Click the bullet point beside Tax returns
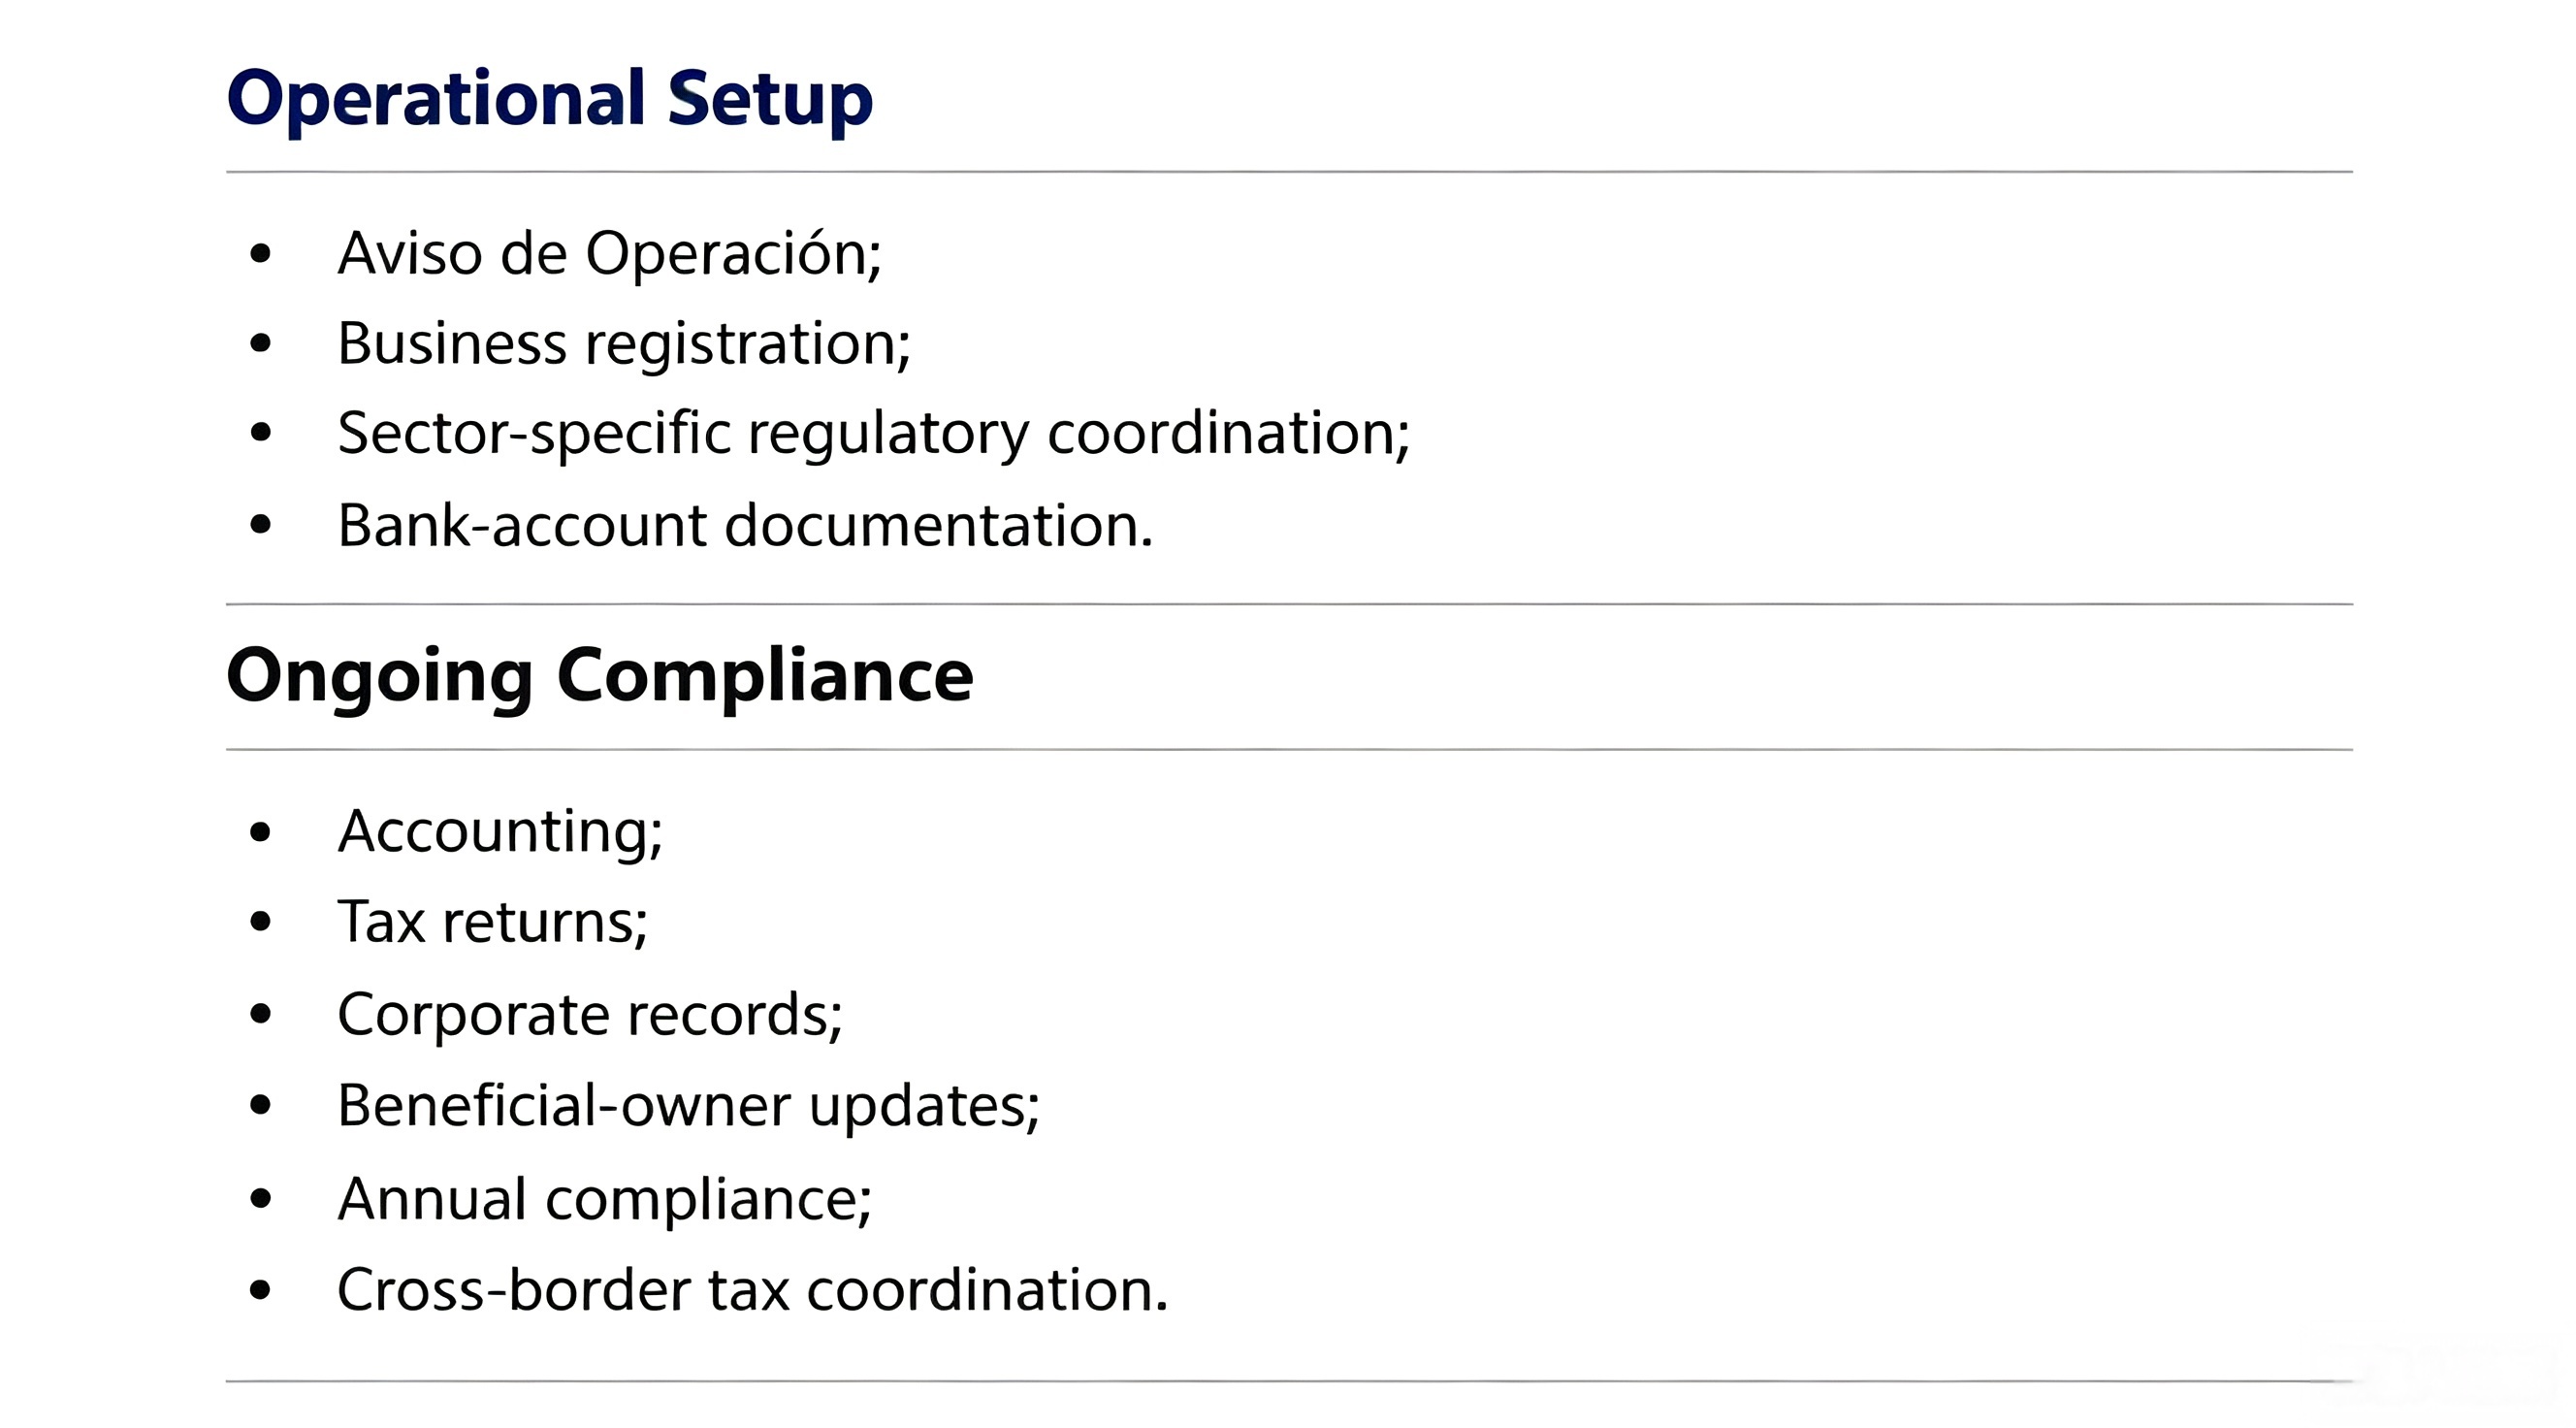The width and height of the screenshot is (2576, 1428). coord(261,922)
